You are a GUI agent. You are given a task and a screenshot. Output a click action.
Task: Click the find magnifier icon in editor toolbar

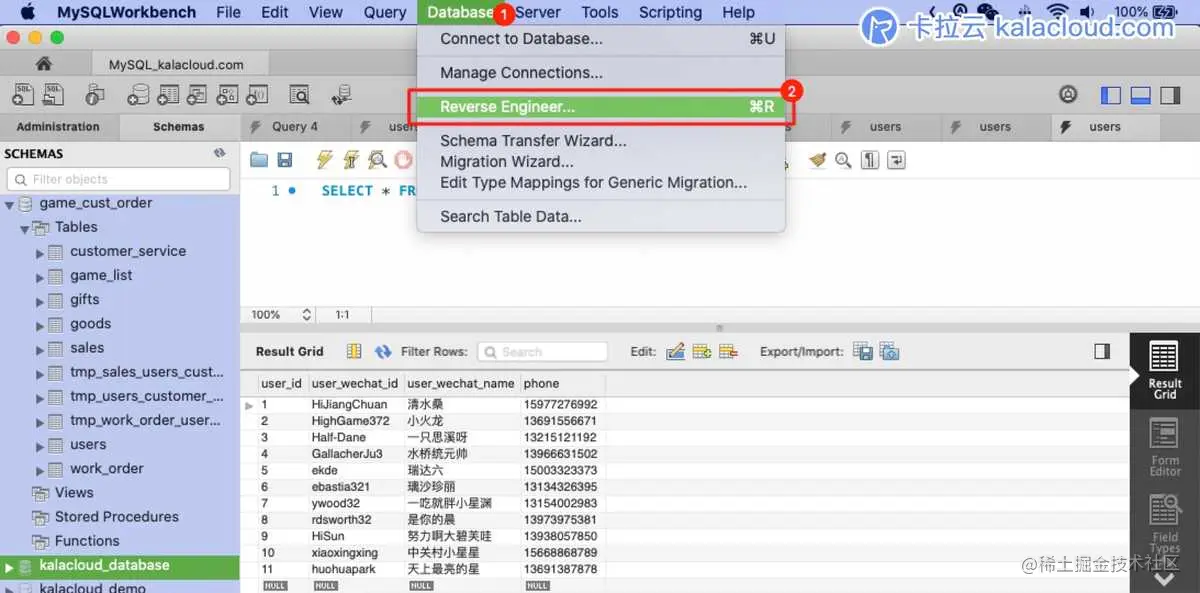tap(844, 160)
